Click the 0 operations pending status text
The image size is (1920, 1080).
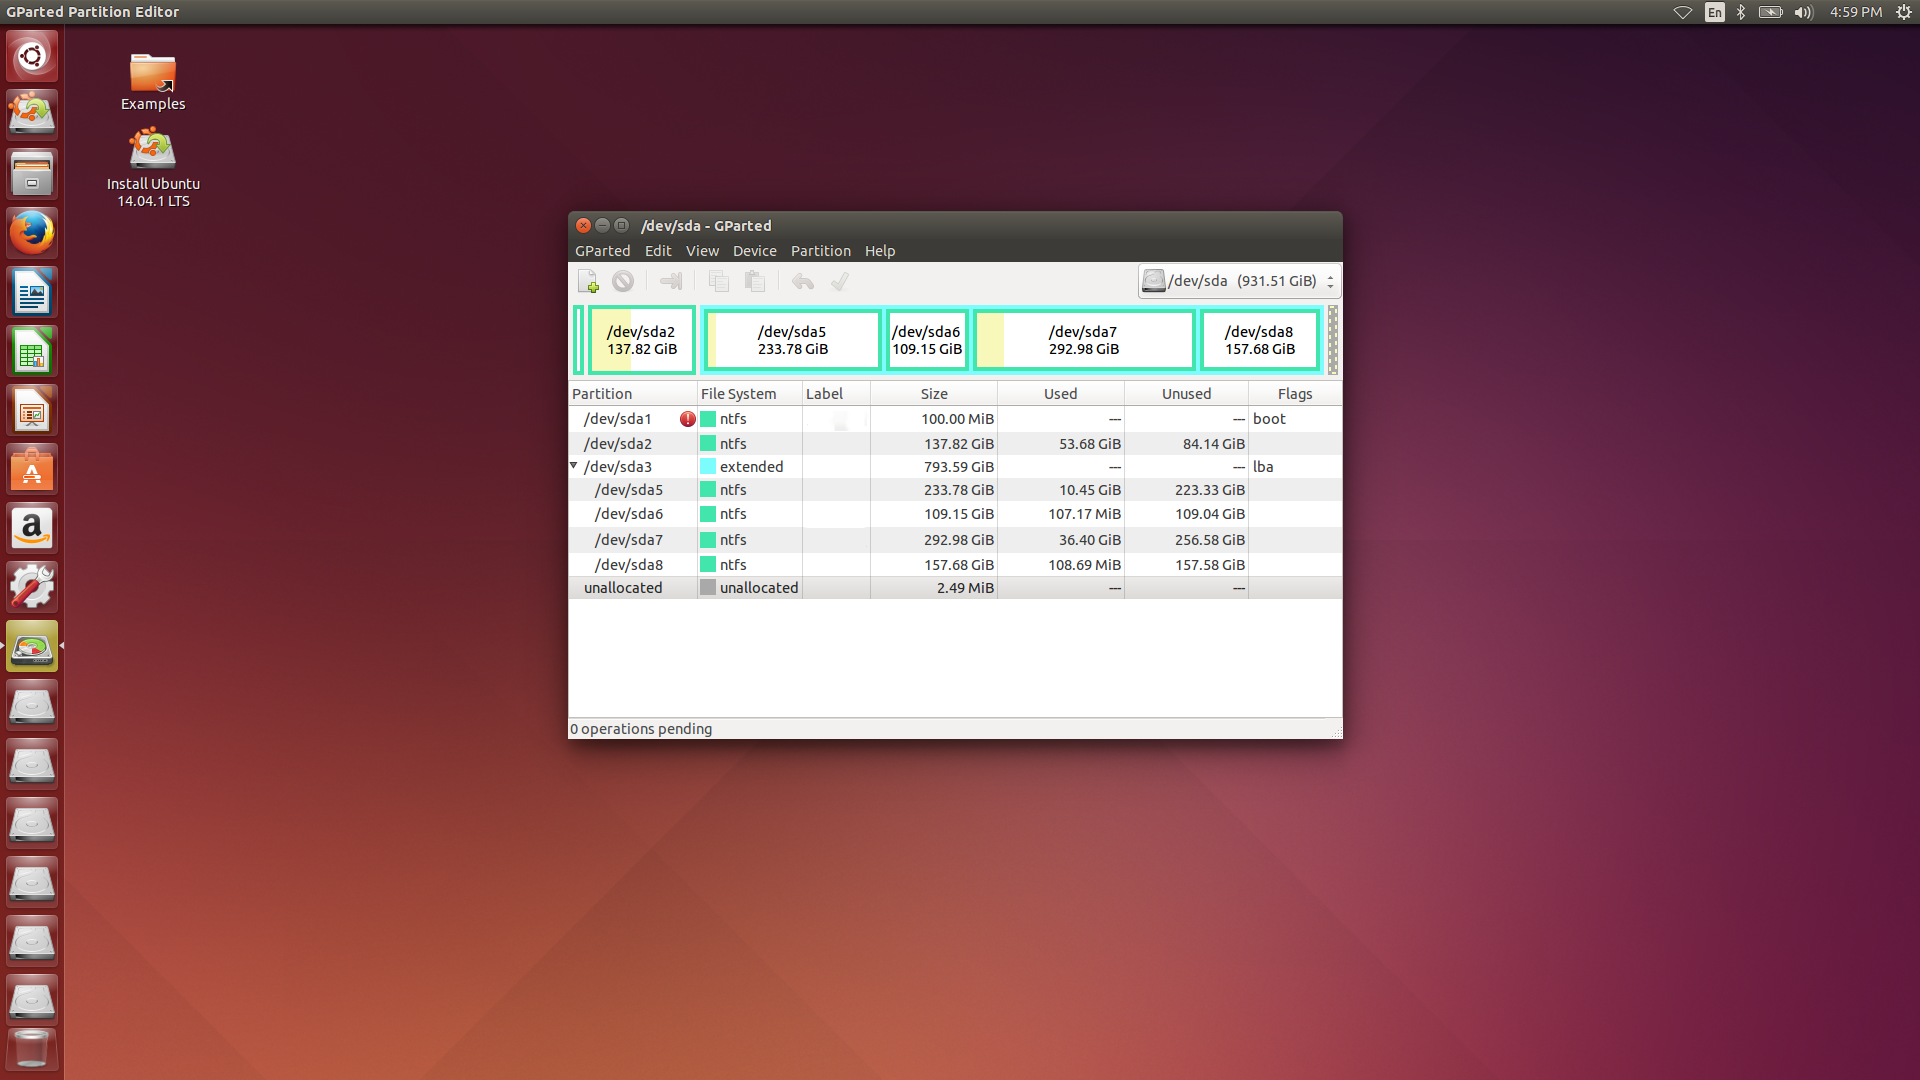click(x=641, y=729)
